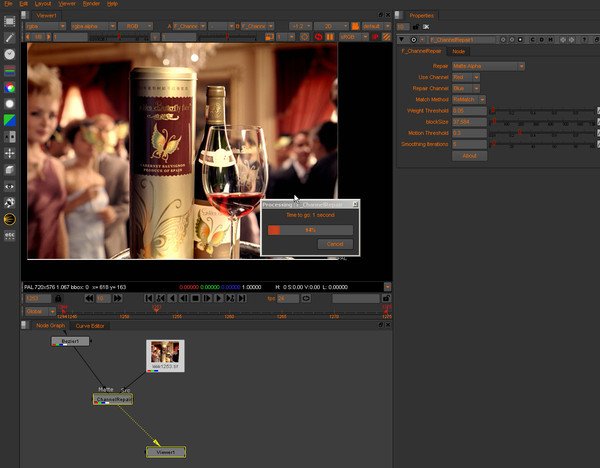Click the orange pause viewer icon
The width and height of the screenshot is (600, 468).
[329, 37]
